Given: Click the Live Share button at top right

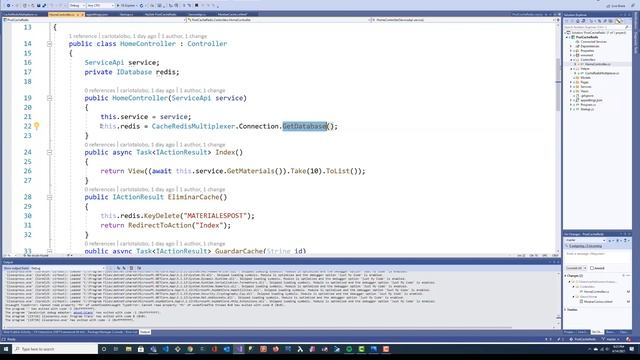Looking at the screenshot, I should (617, 6).
